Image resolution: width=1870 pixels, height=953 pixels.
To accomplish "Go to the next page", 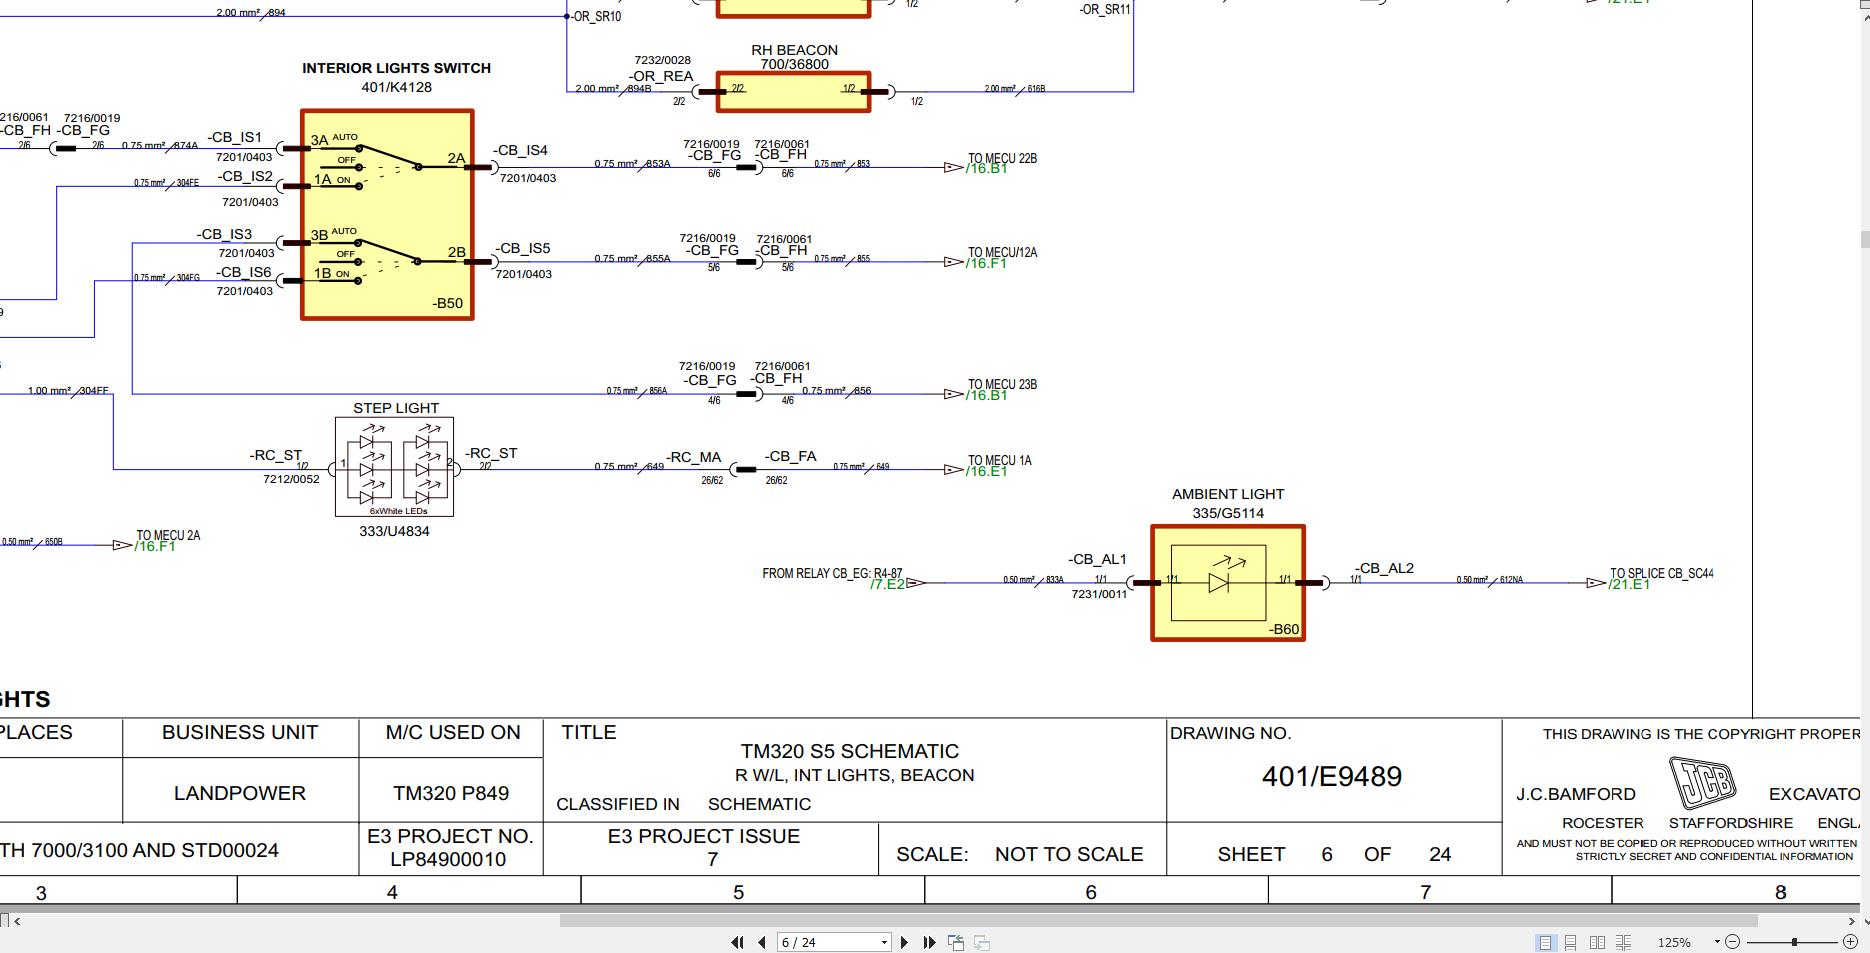I will pos(904,942).
